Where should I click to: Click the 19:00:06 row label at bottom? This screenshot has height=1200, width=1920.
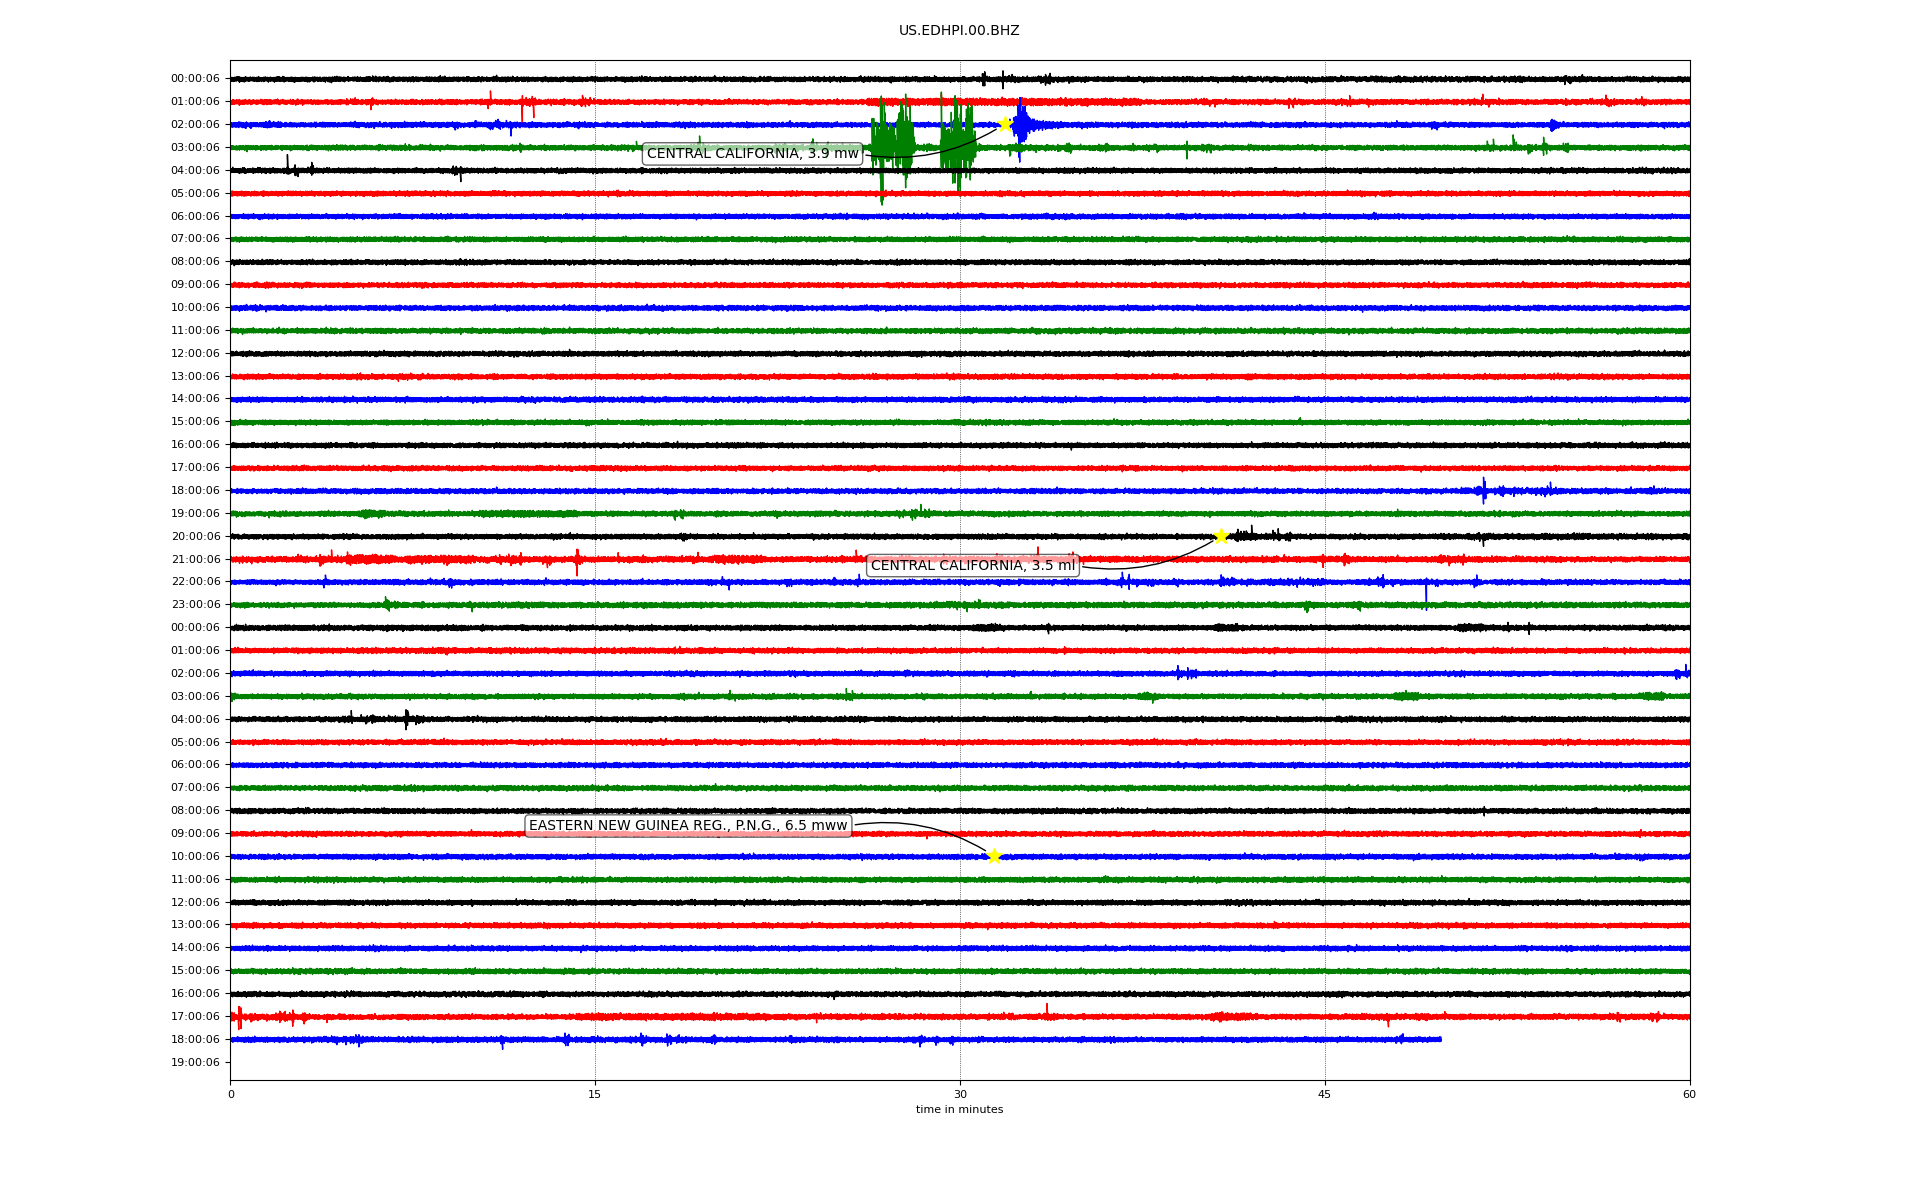pos(195,1062)
